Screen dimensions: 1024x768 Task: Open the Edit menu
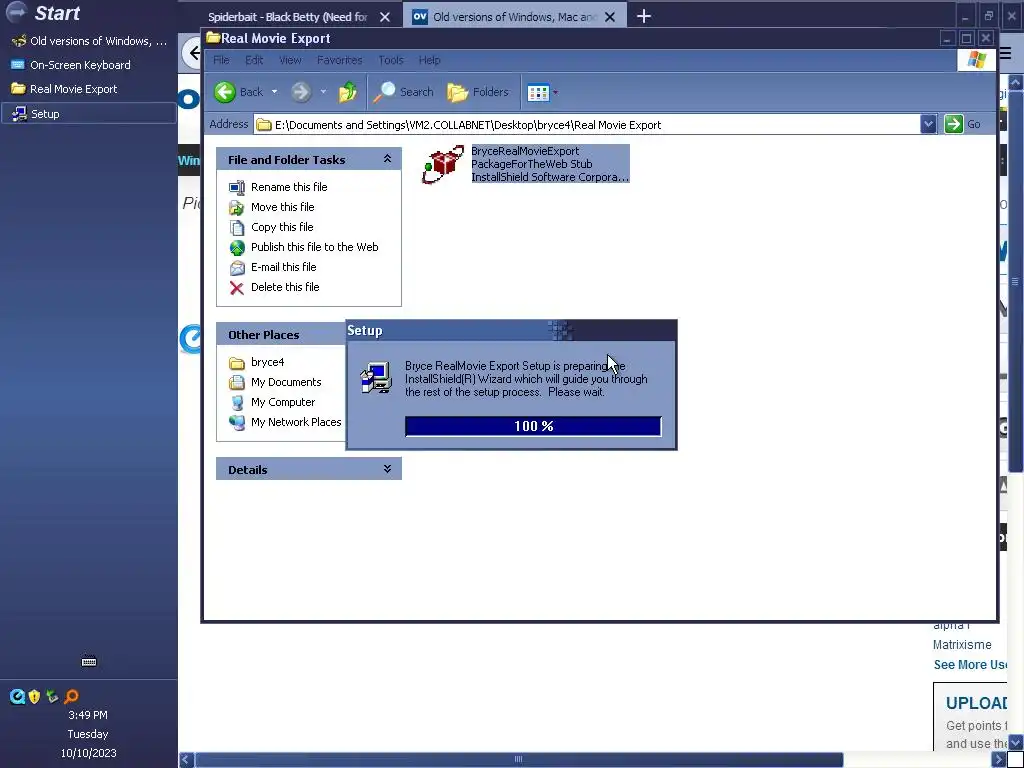coord(254,60)
